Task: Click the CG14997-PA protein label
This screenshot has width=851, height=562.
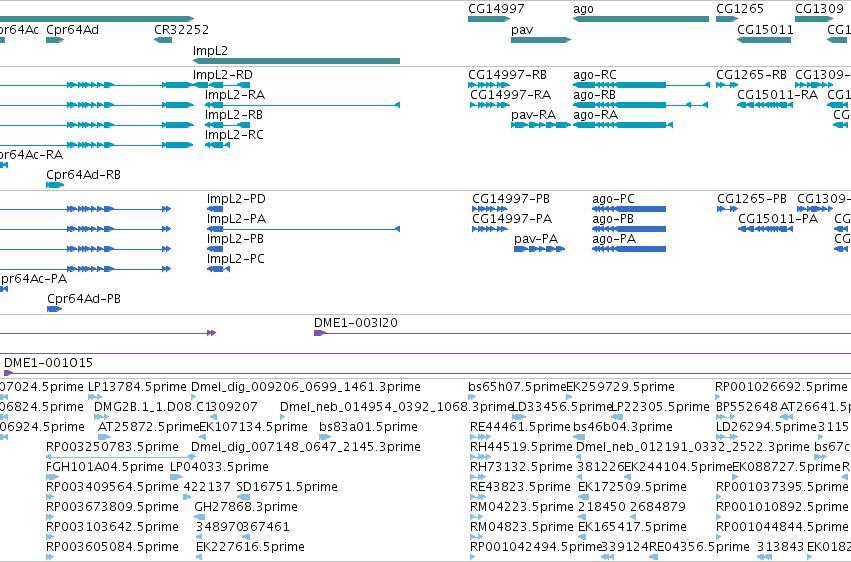Action: click(512, 219)
